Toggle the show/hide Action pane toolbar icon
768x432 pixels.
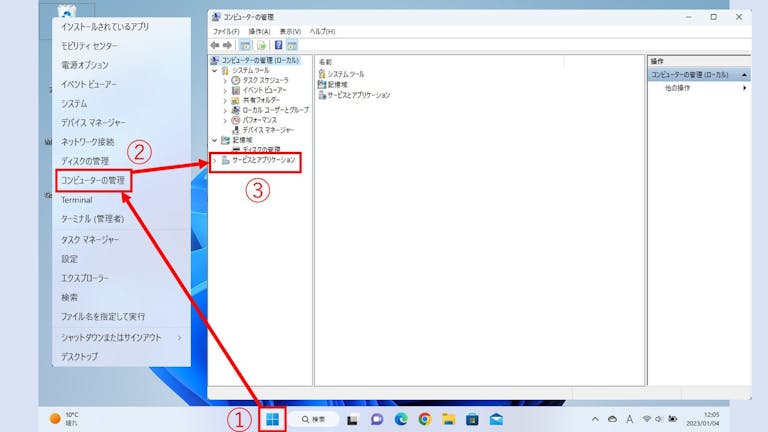tap(292, 46)
